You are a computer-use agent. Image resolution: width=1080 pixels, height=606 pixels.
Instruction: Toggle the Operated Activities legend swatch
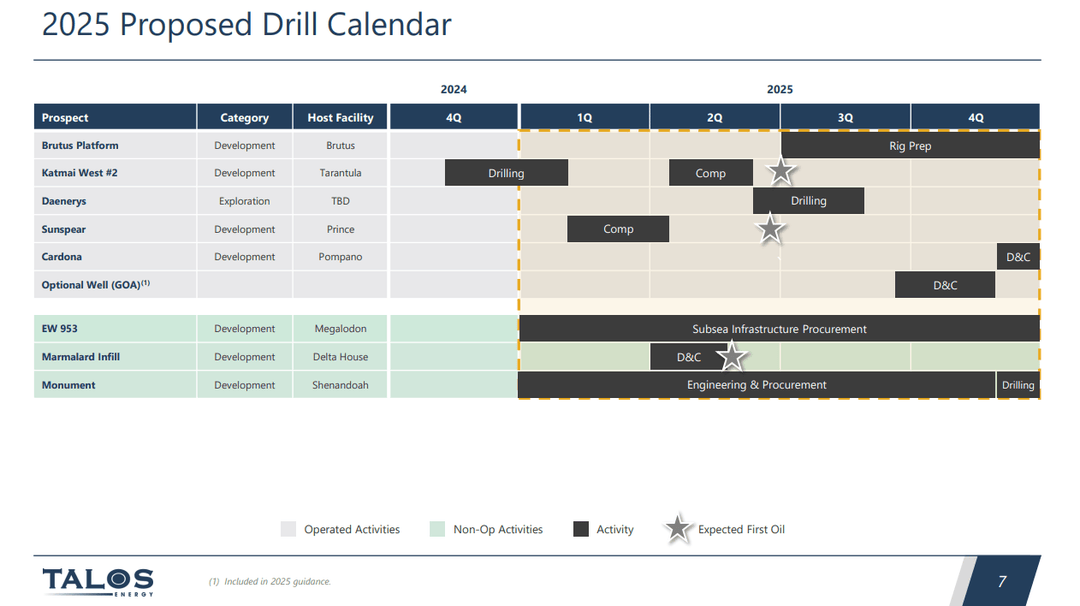pos(289,528)
